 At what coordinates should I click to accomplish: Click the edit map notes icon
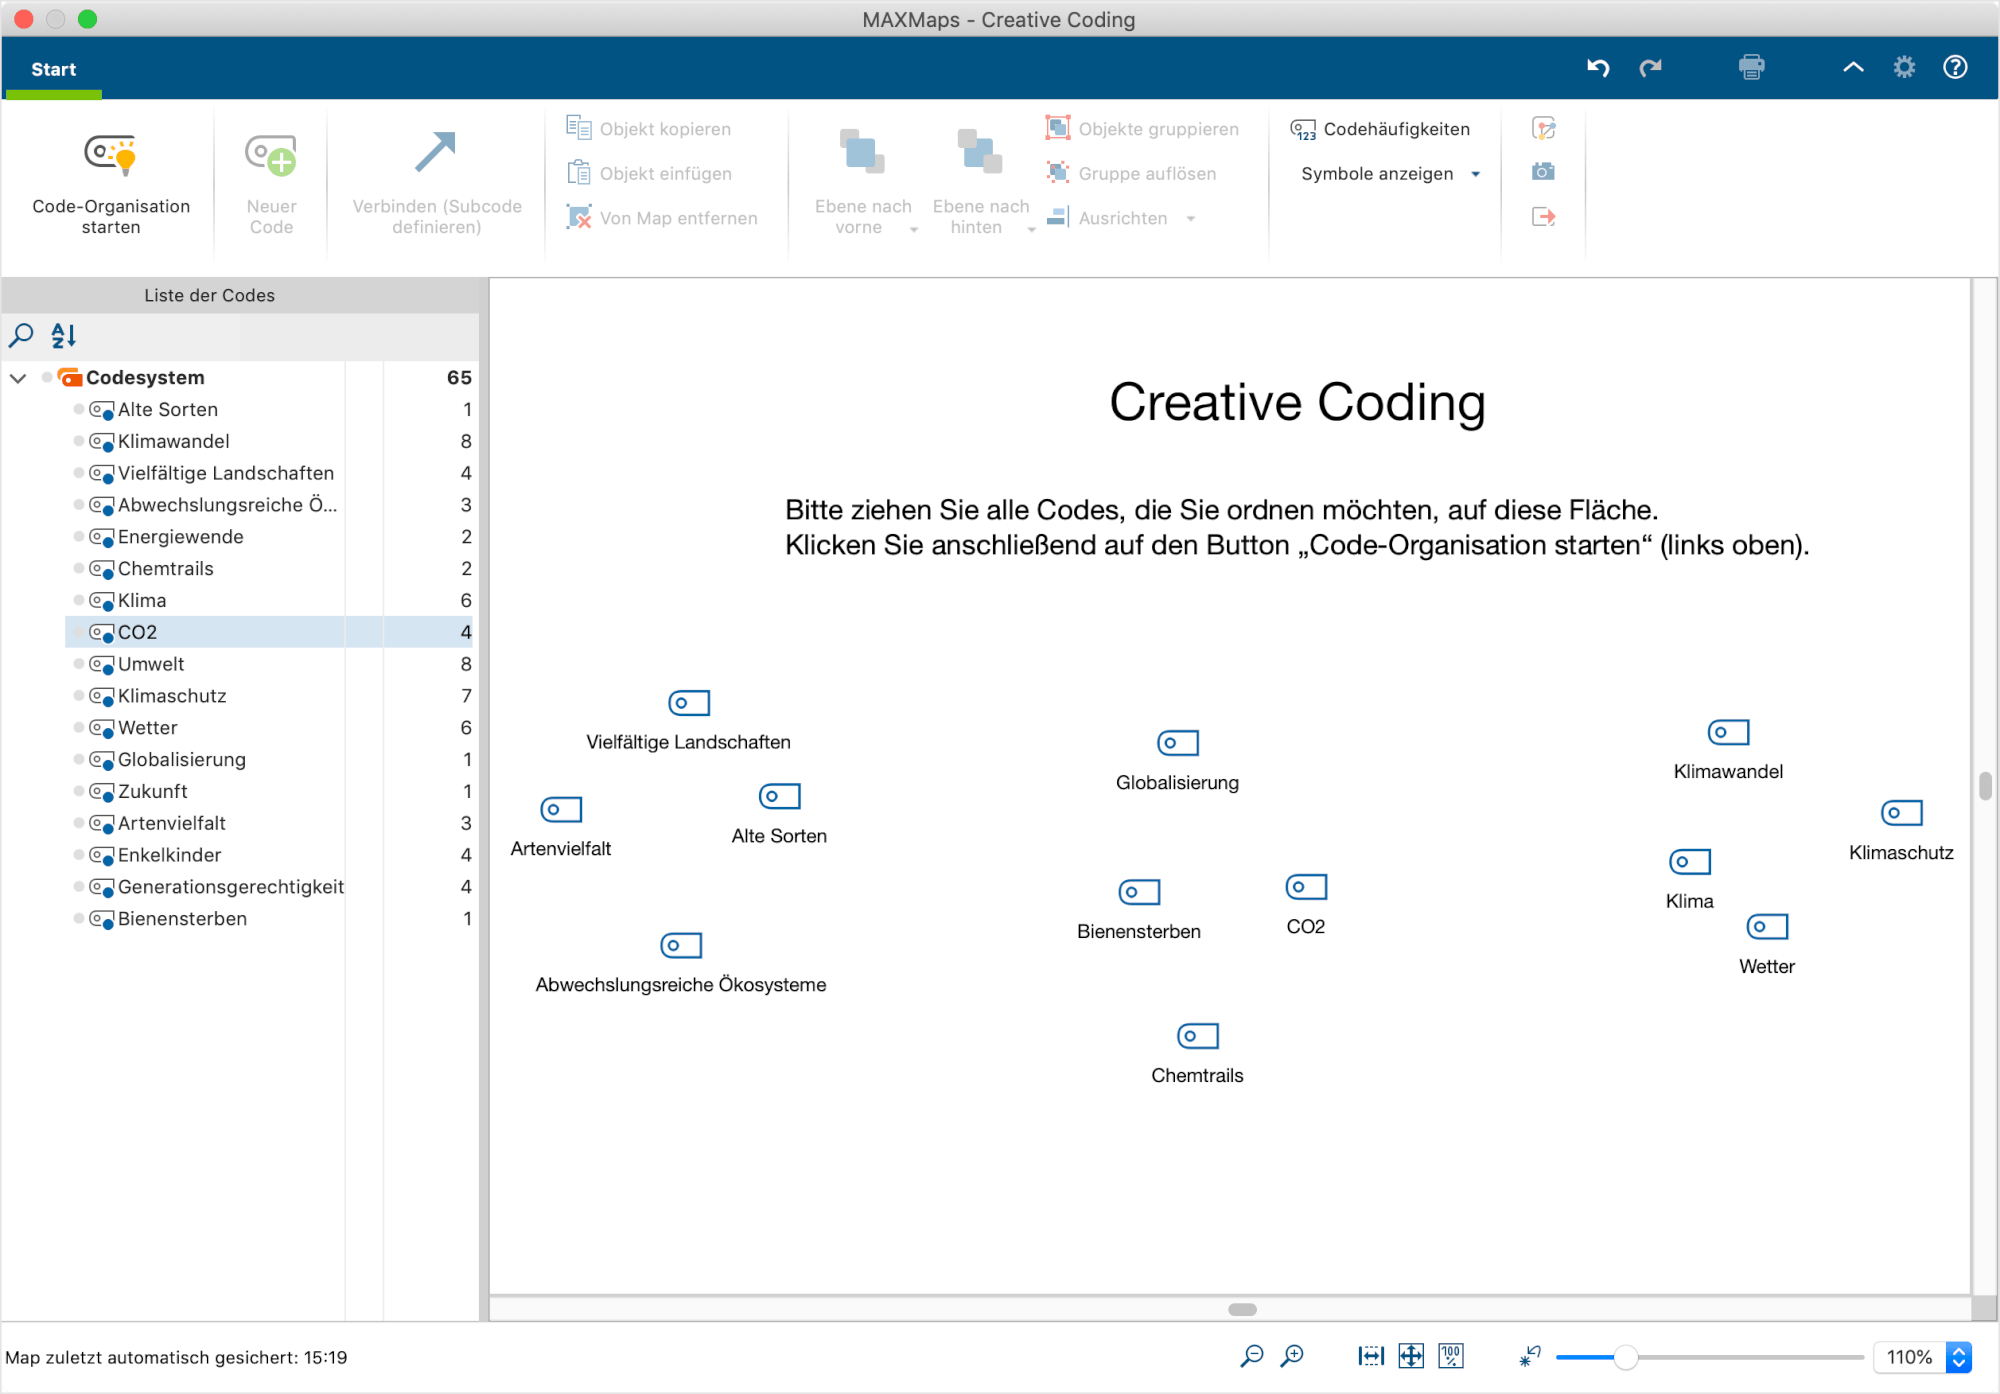pos(1544,128)
